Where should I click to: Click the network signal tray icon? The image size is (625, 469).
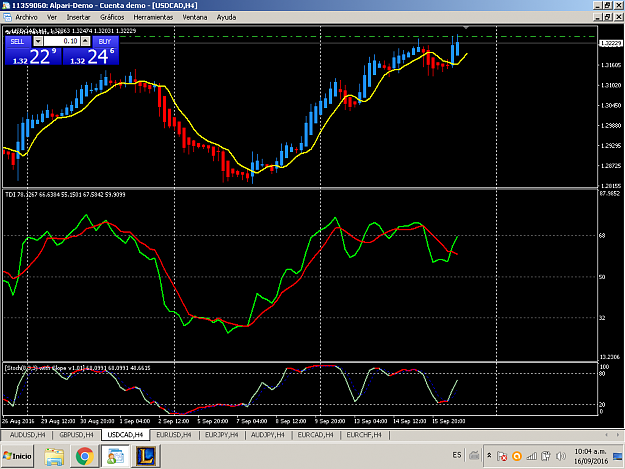(532, 456)
